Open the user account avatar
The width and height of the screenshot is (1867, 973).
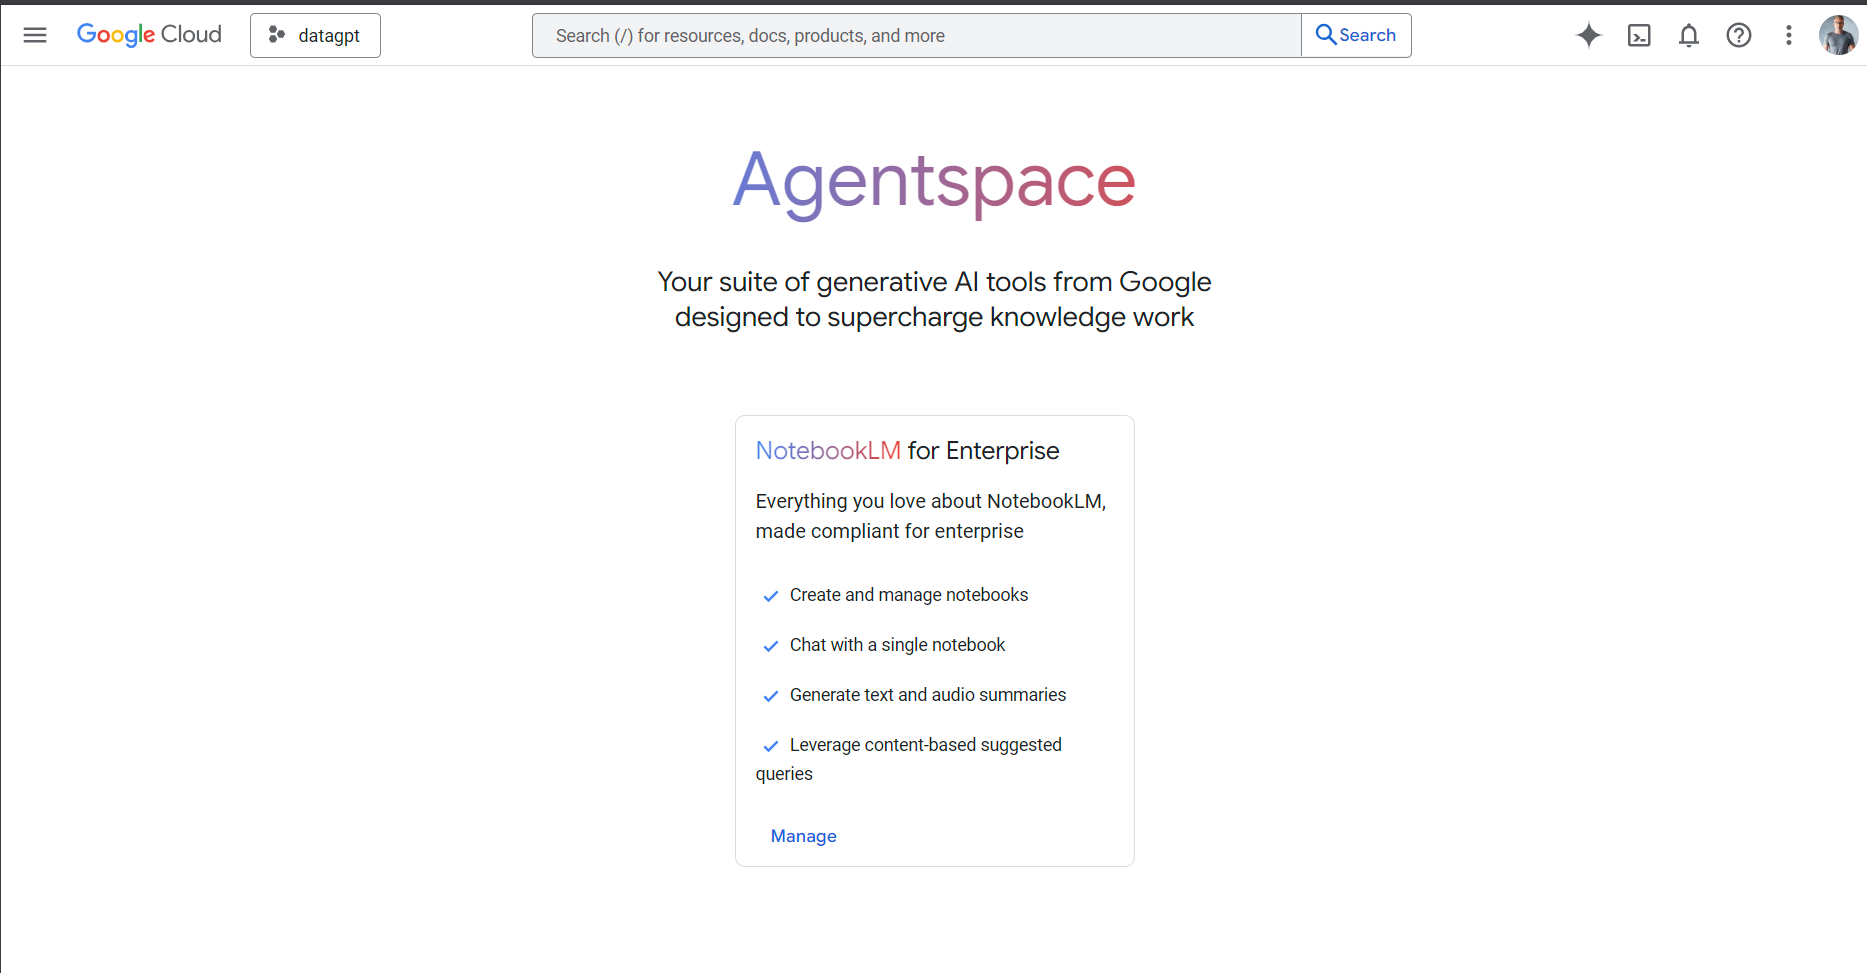pyautogui.click(x=1838, y=35)
